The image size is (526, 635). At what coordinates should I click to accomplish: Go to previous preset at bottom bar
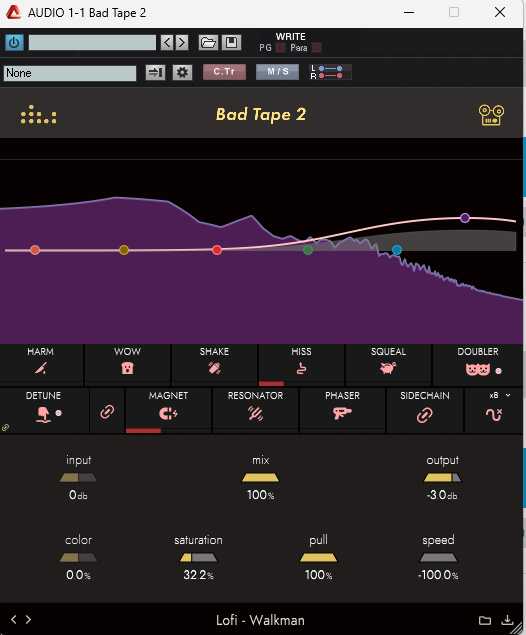[14, 619]
